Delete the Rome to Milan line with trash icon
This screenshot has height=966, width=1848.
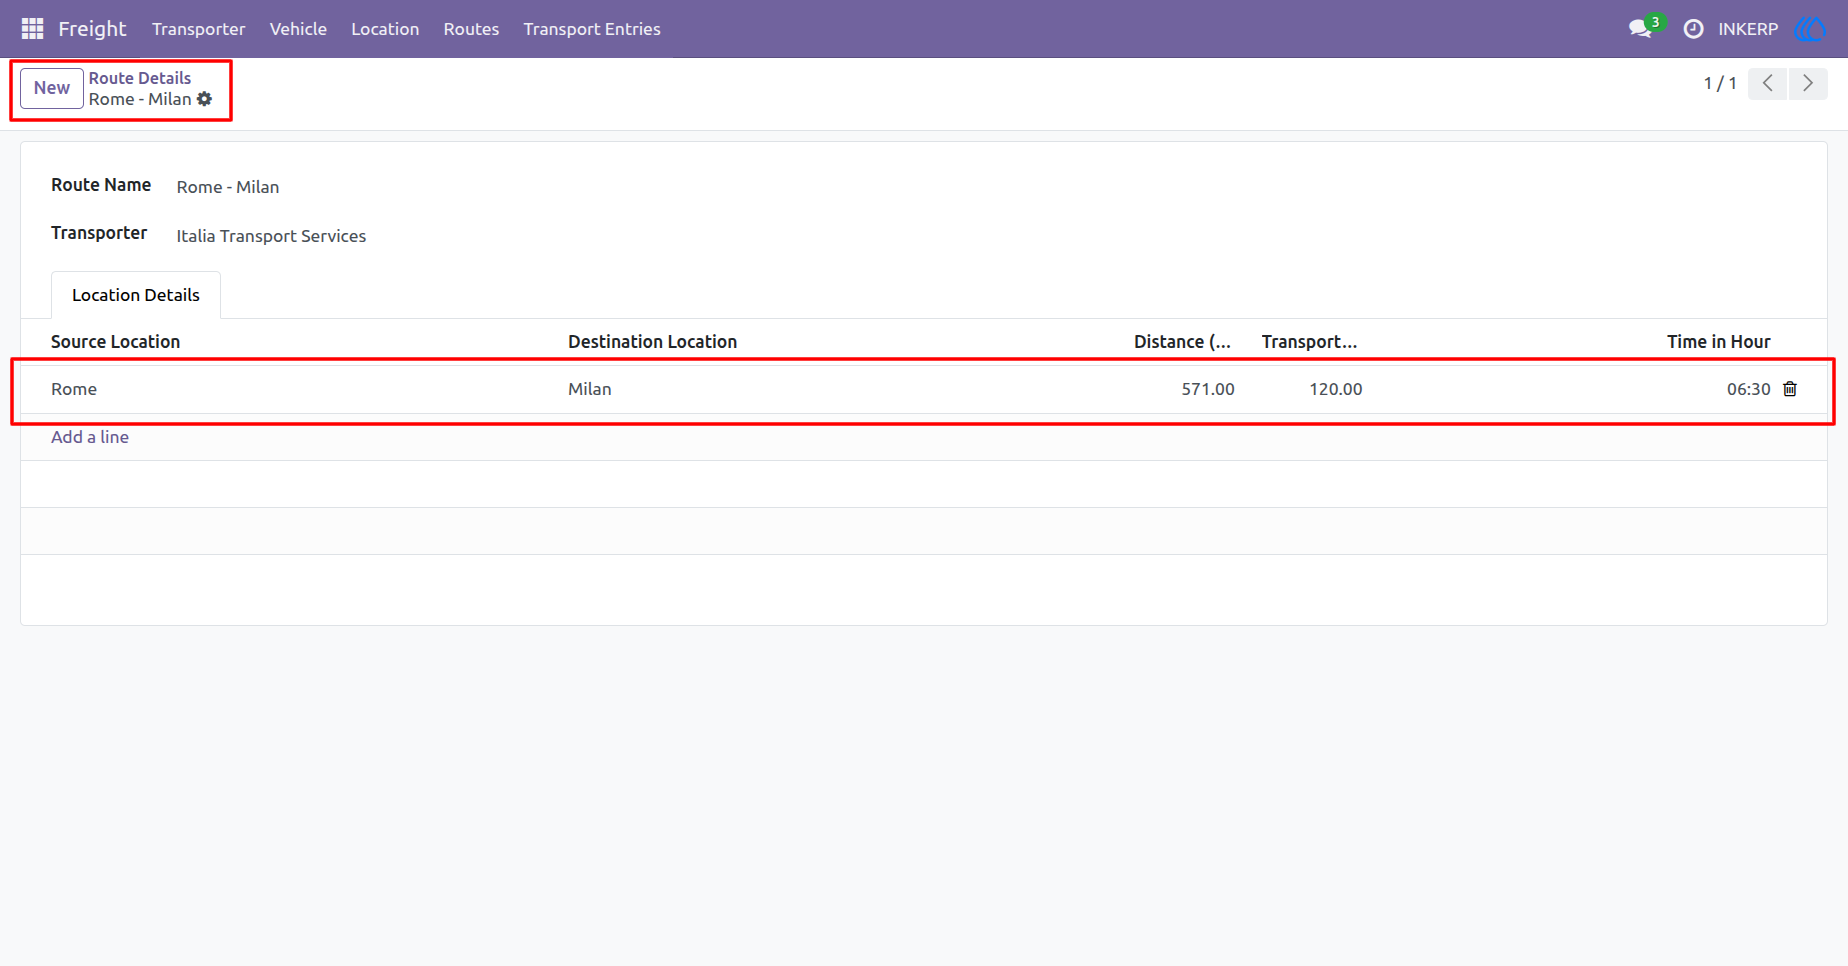pyautogui.click(x=1790, y=389)
